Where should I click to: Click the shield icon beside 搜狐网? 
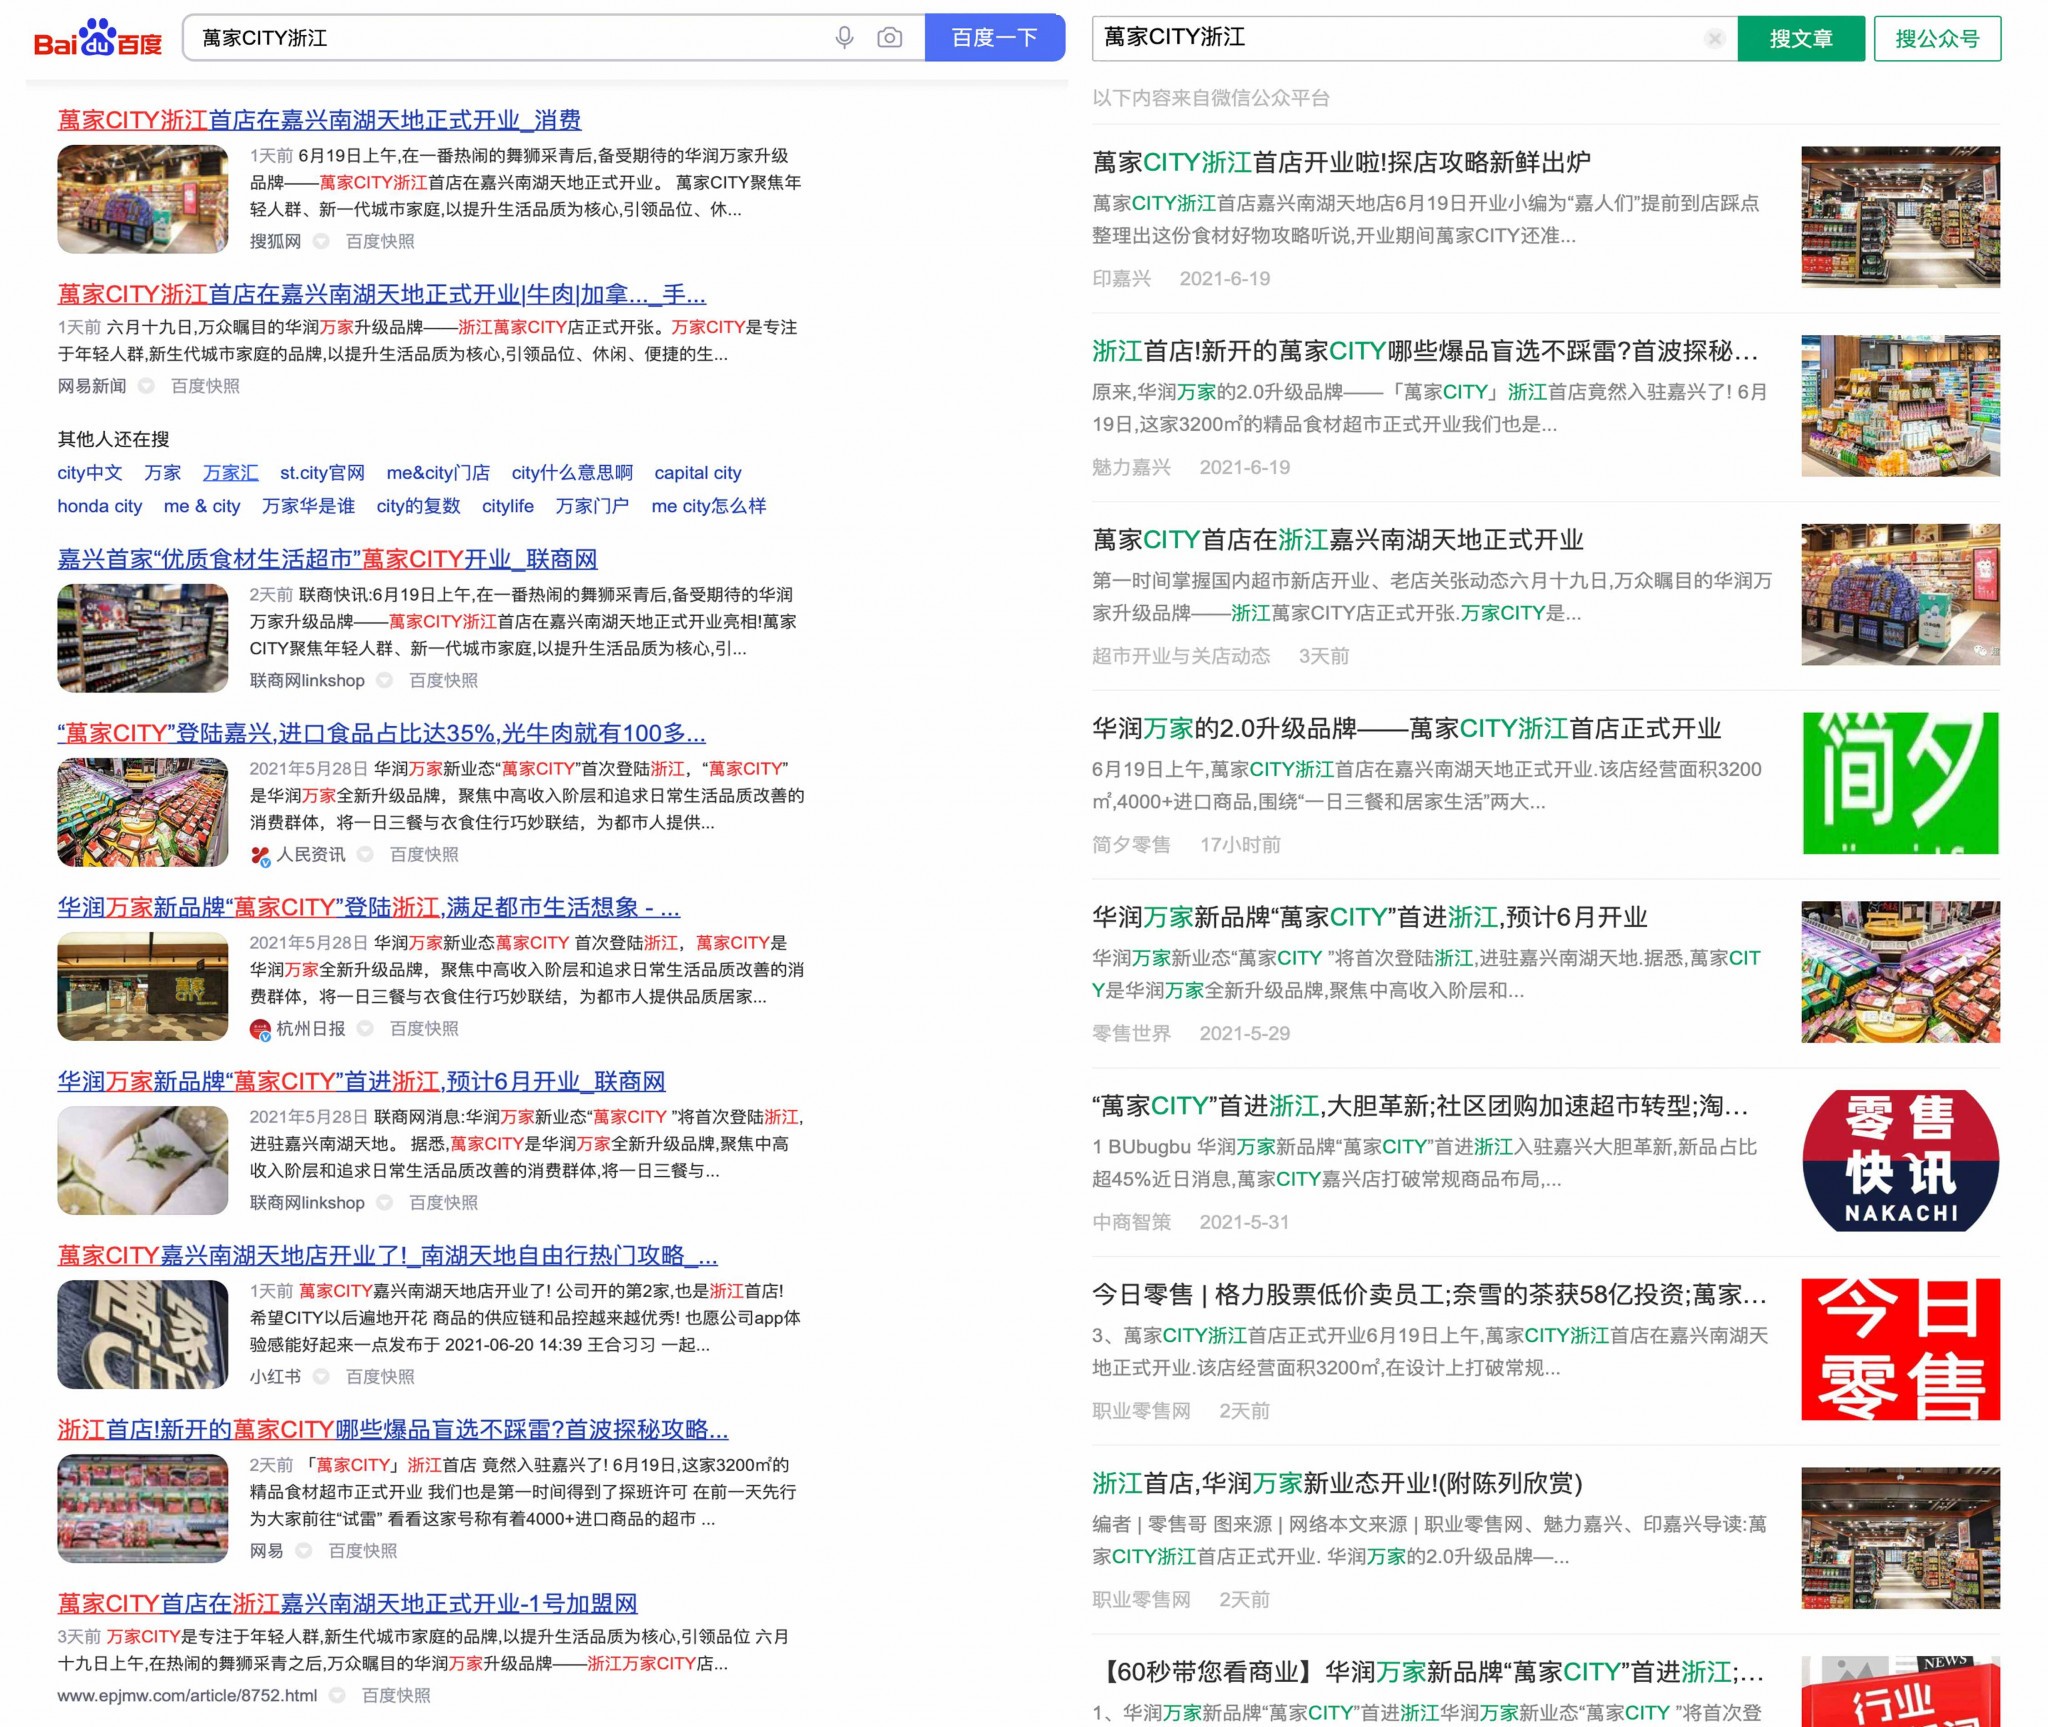[x=321, y=241]
